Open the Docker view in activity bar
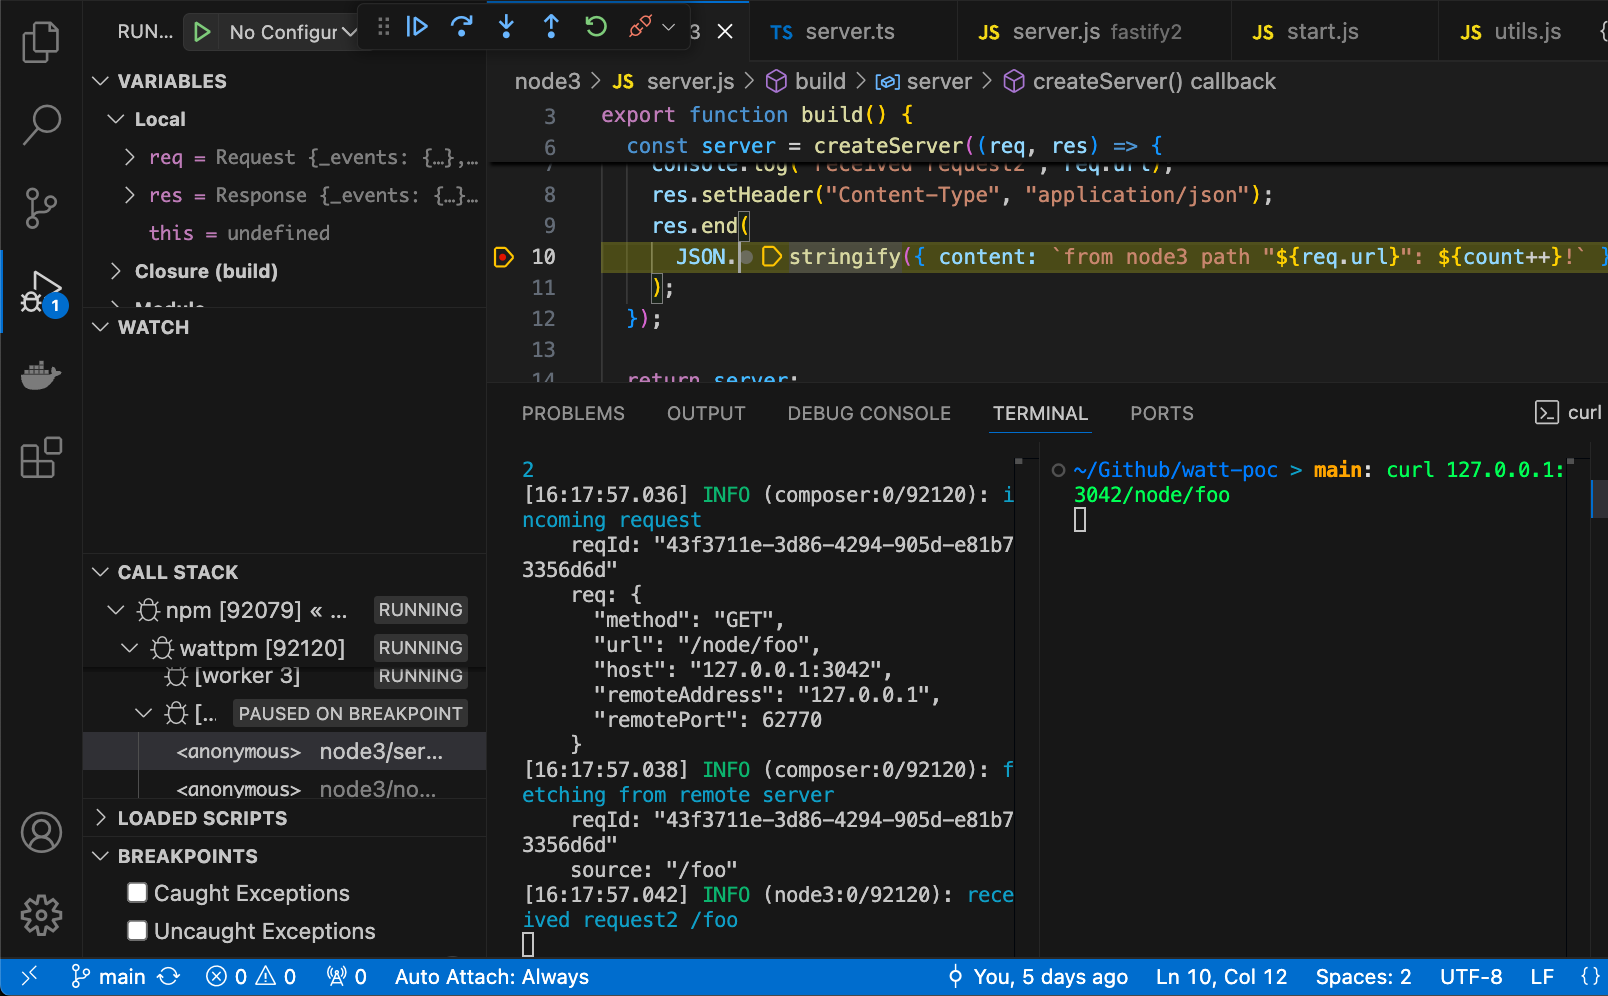The width and height of the screenshot is (1608, 996). (41, 375)
